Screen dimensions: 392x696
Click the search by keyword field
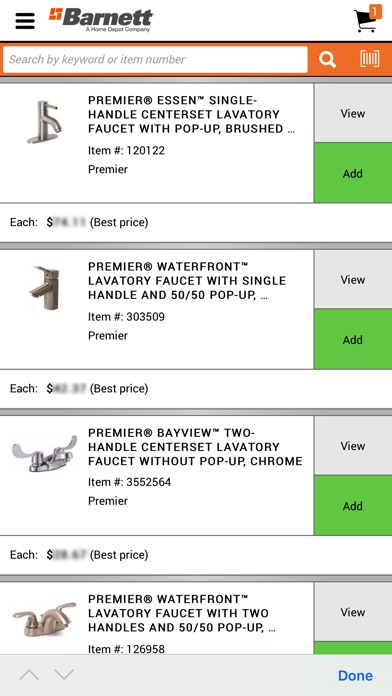point(155,59)
